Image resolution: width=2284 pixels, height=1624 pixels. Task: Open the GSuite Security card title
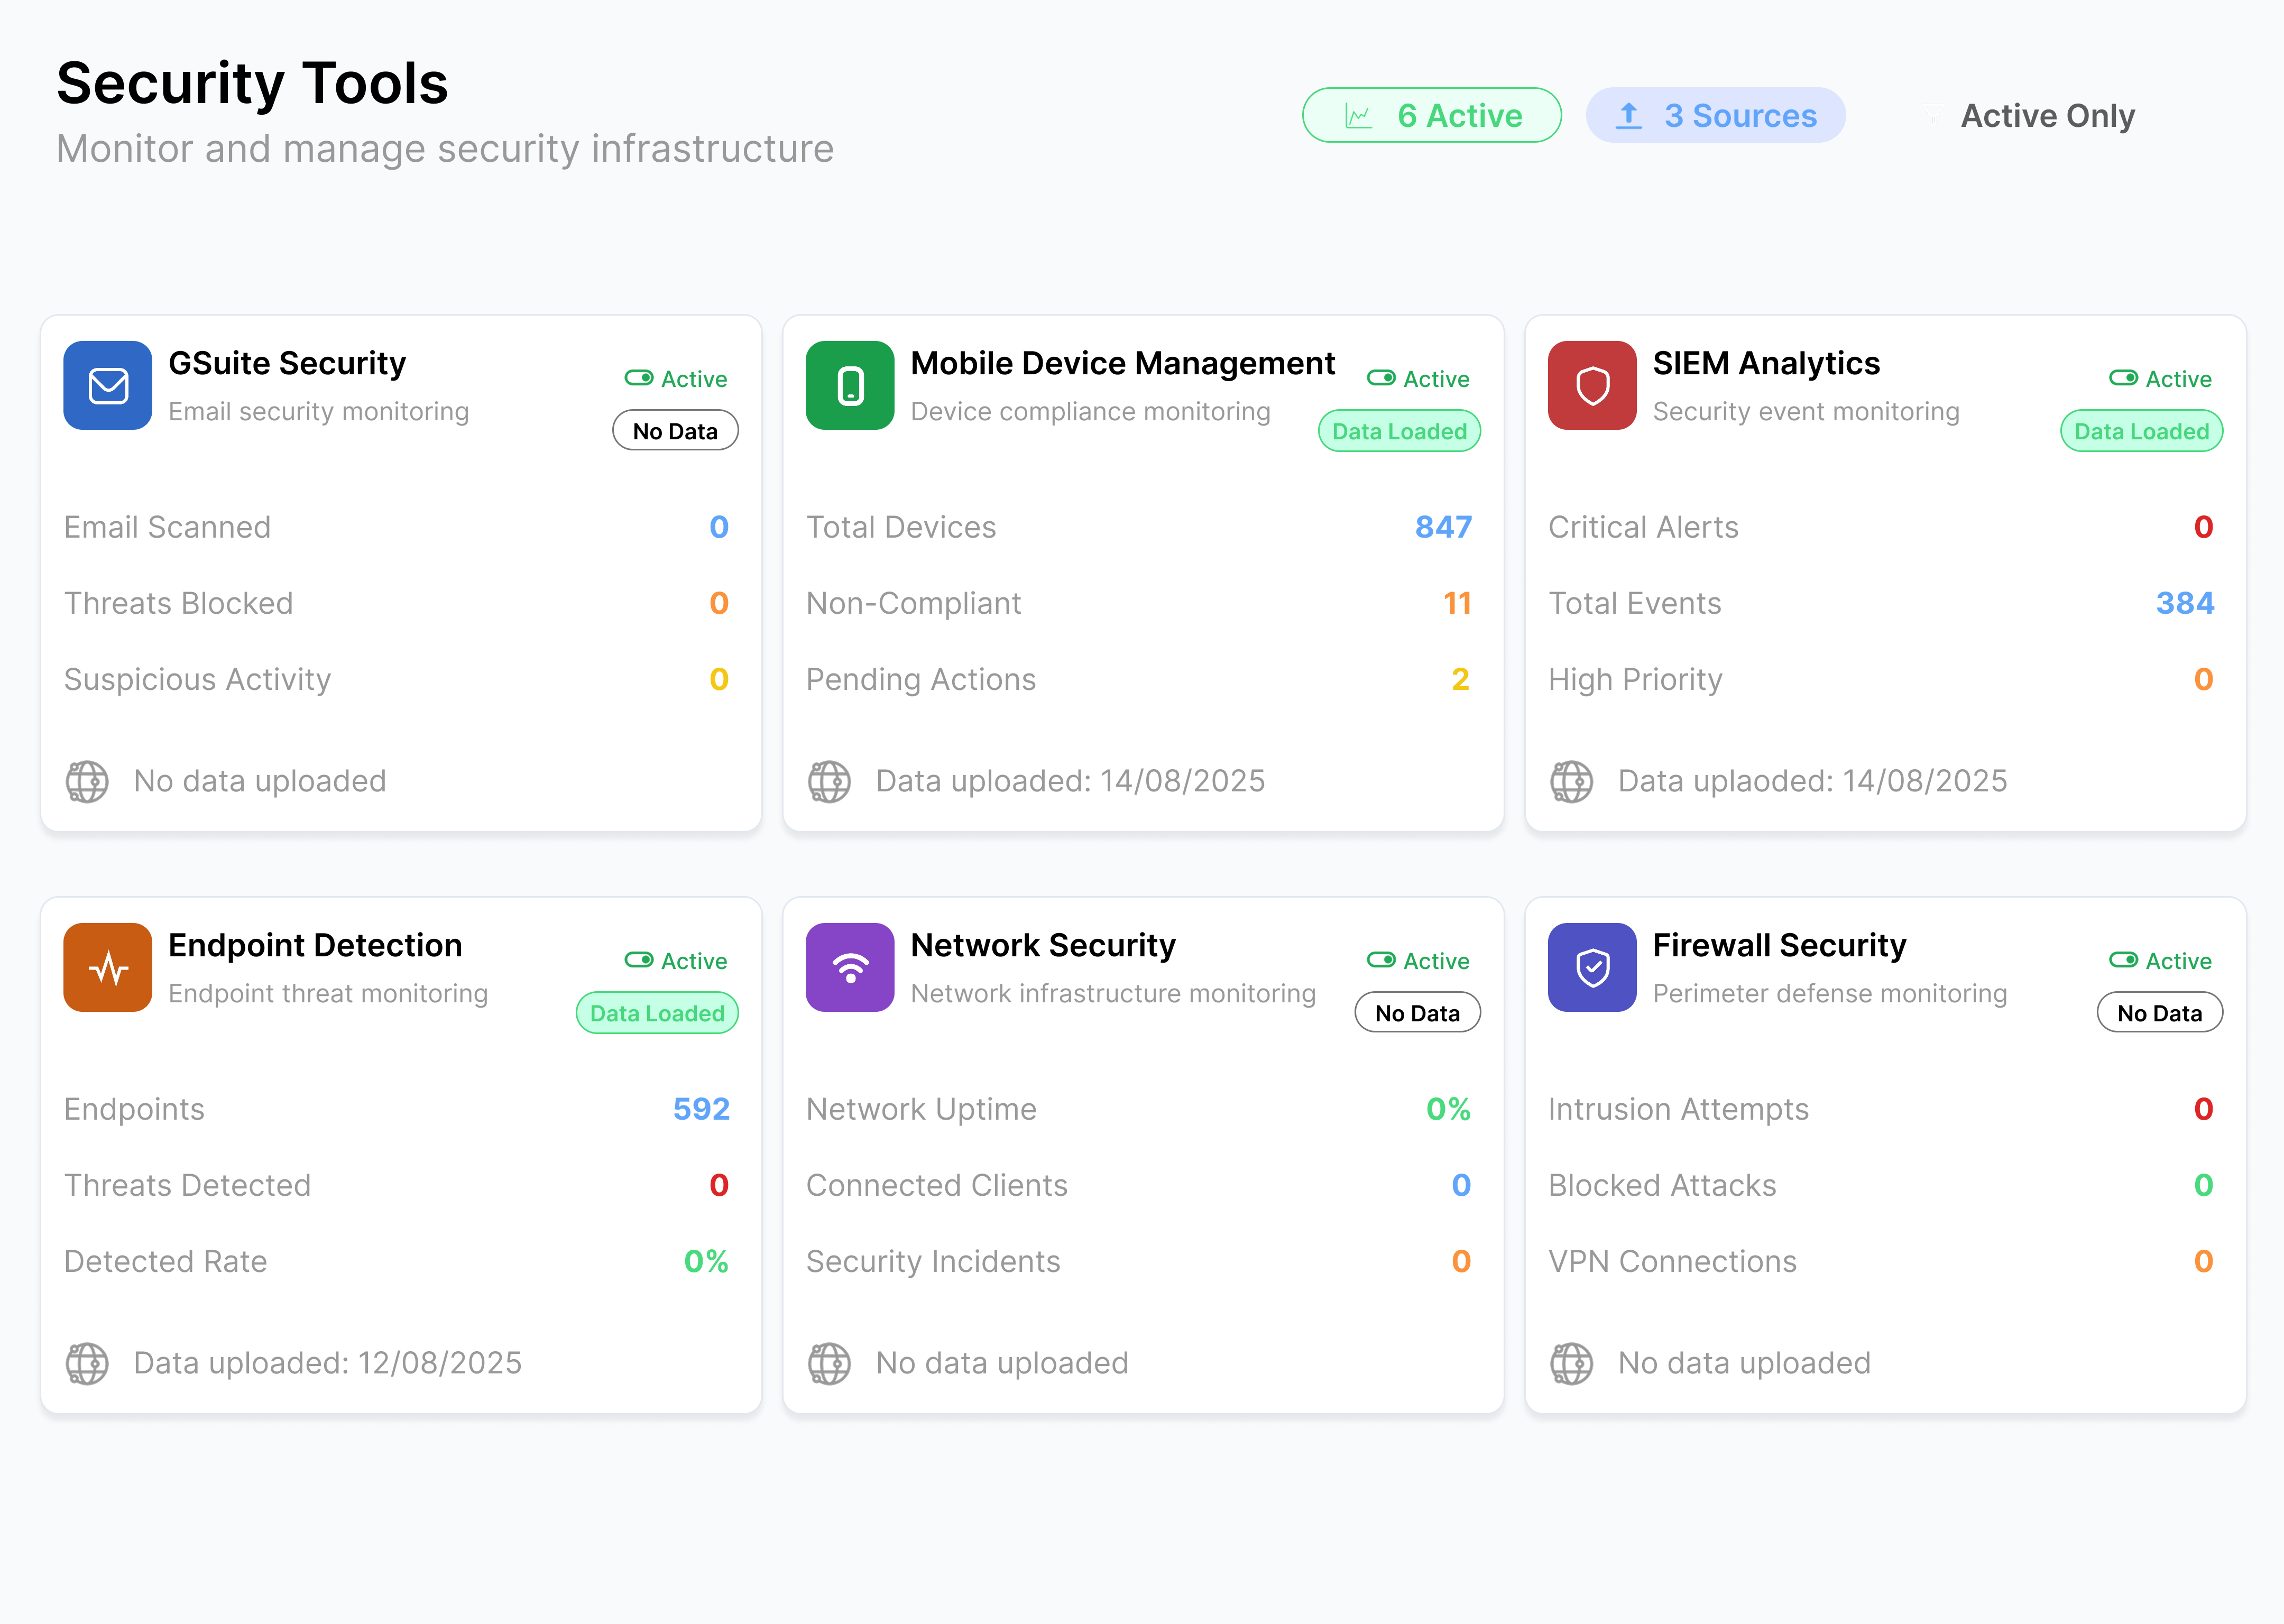[x=287, y=363]
